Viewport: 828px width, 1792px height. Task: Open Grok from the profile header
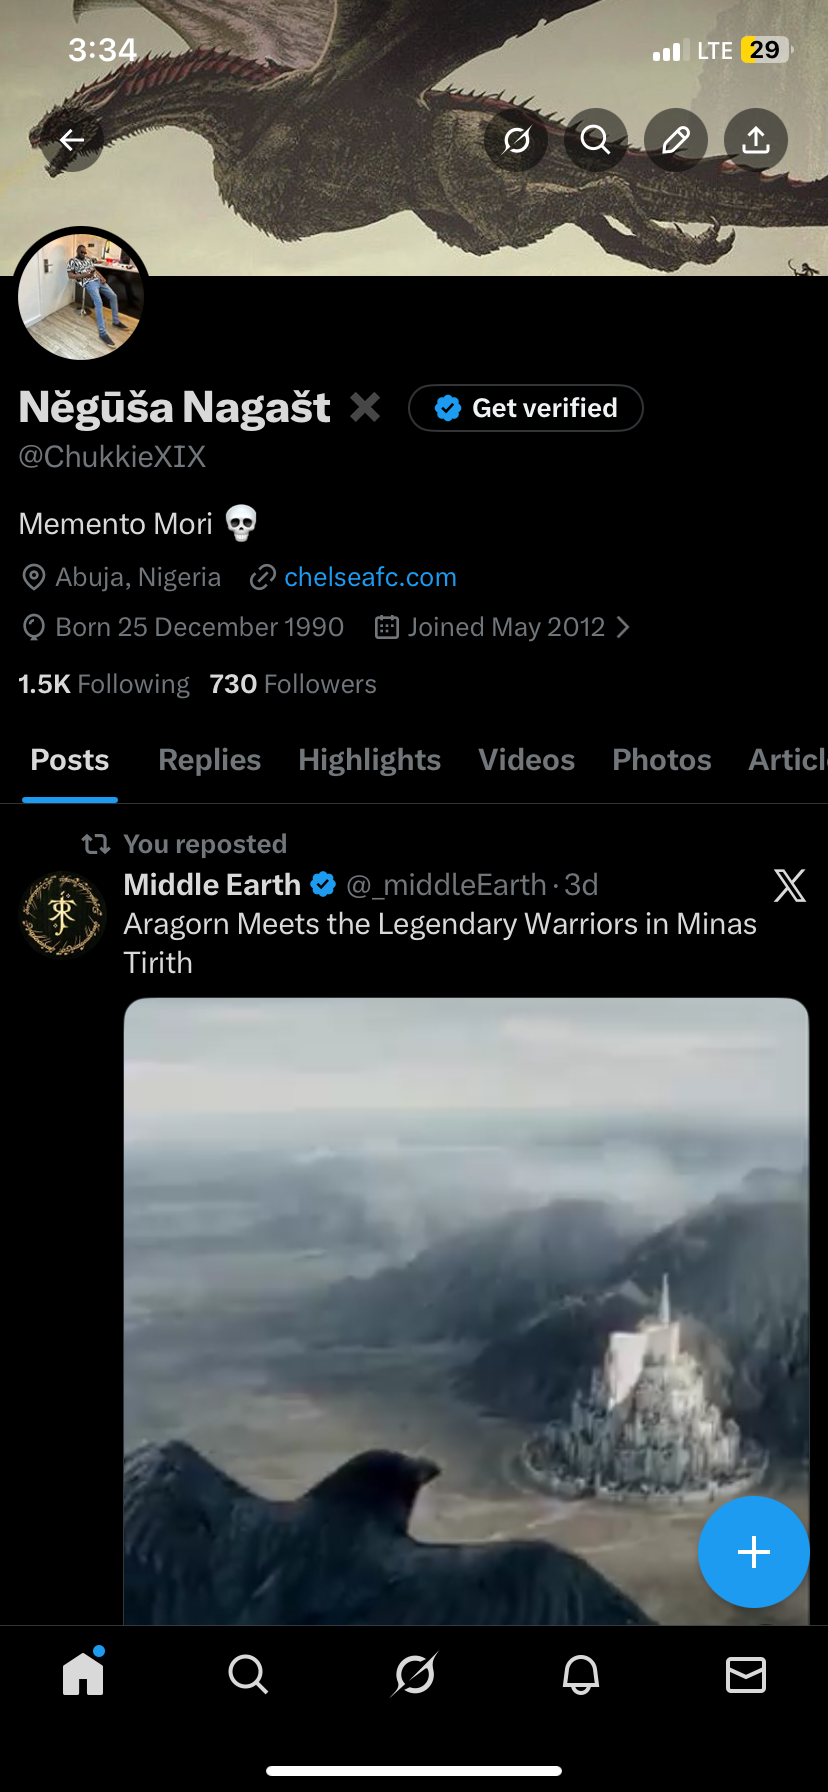[516, 140]
